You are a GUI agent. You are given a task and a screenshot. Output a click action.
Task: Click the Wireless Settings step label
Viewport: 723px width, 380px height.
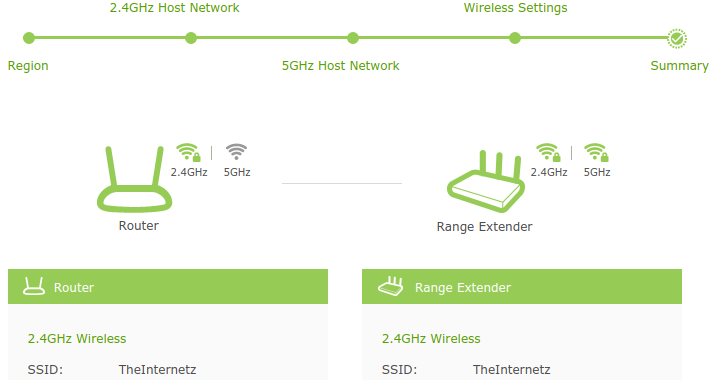click(x=516, y=8)
